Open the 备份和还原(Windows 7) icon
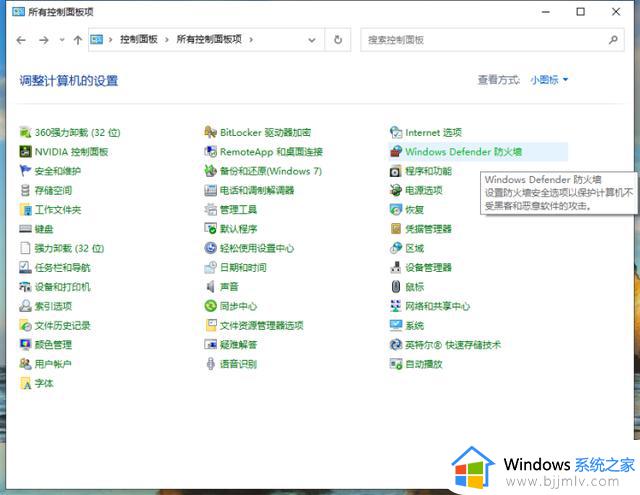Image resolution: width=640 pixels, height=495 pixels. [211, 171]
